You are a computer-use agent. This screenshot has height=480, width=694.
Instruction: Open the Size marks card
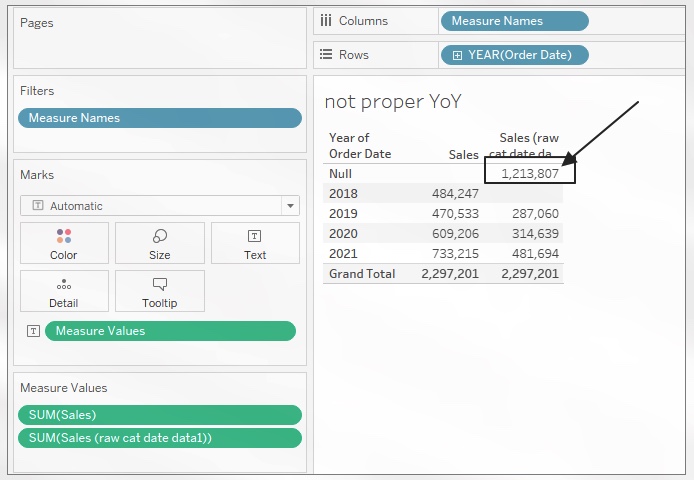click(x=159, y=237)
